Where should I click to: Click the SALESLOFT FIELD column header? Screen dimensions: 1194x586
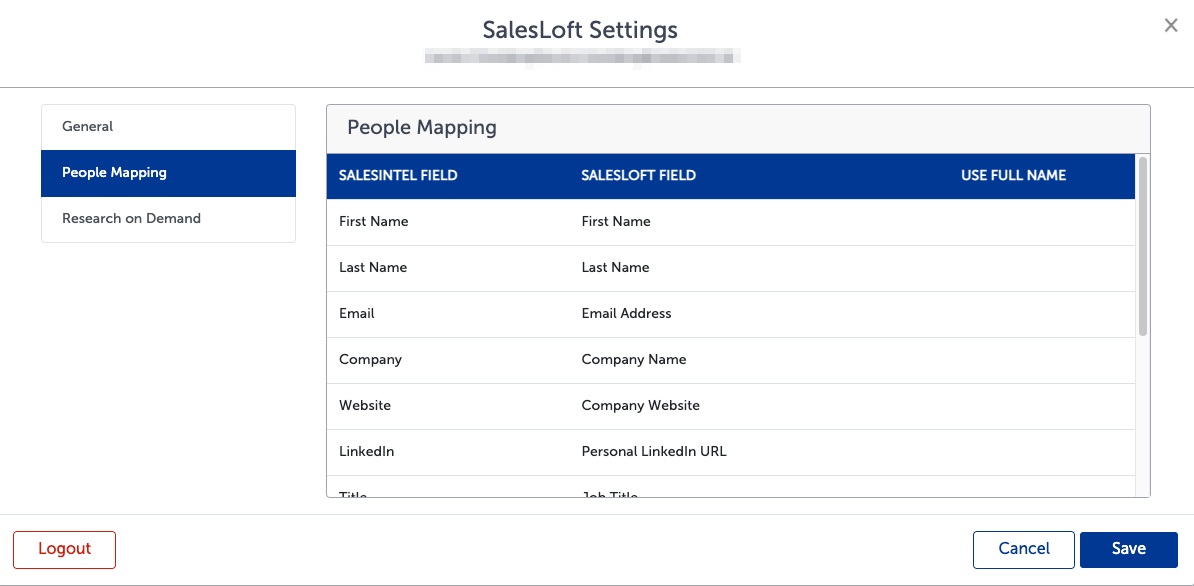click(638, 176)
